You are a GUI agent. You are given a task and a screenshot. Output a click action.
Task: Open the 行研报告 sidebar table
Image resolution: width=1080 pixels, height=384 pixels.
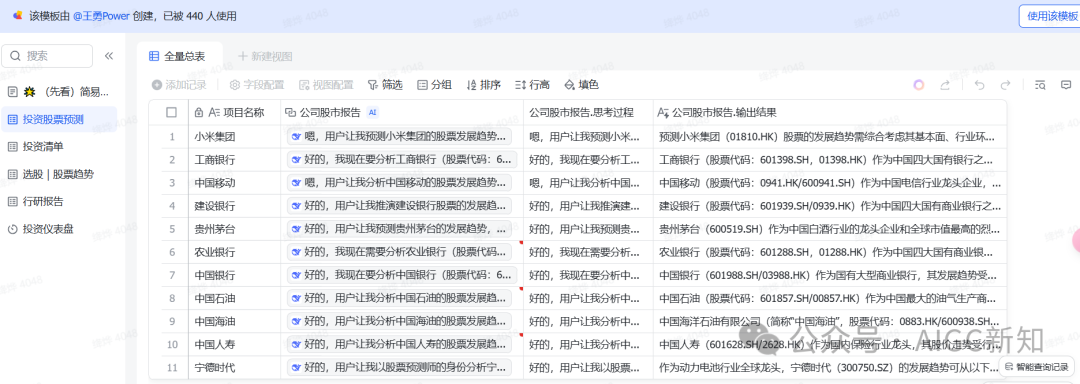(x=59, y=202)
